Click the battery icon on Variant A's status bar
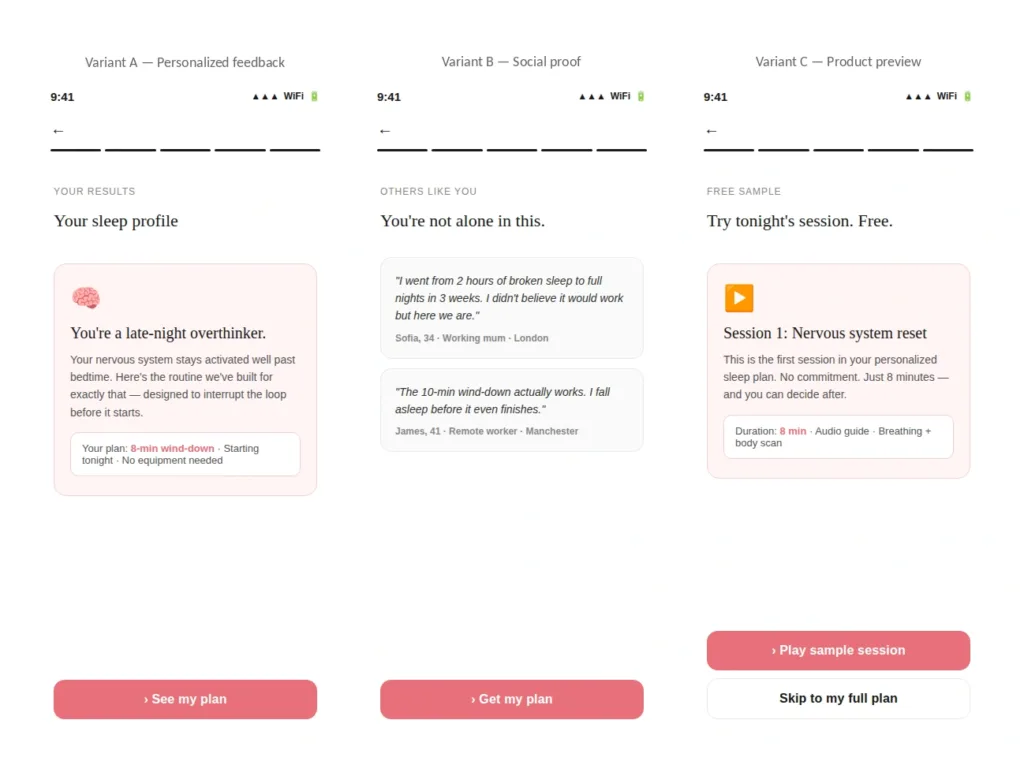 (x=315, y=95)
